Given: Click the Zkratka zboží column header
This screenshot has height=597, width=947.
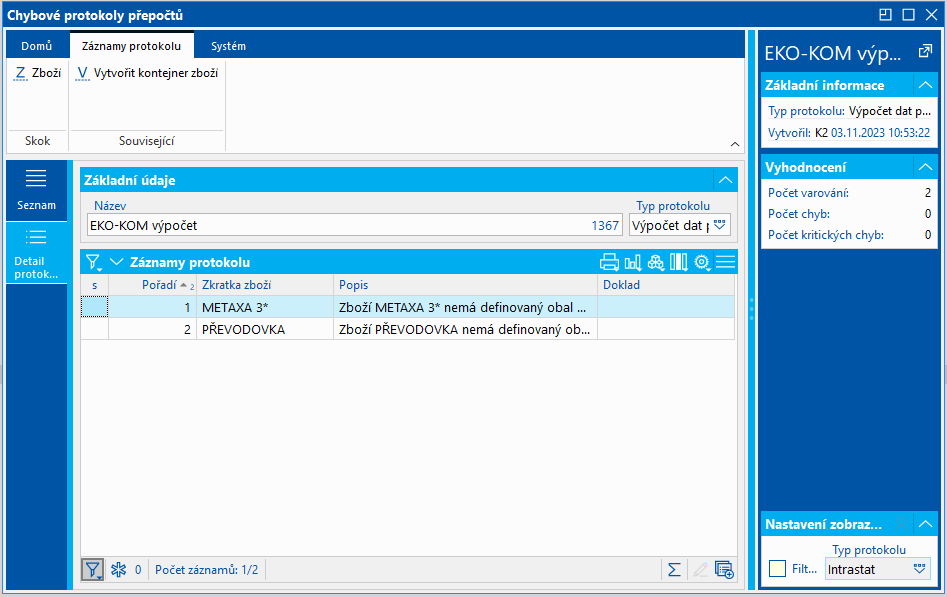Looking at the screenshot, I should tap(265, 285).
